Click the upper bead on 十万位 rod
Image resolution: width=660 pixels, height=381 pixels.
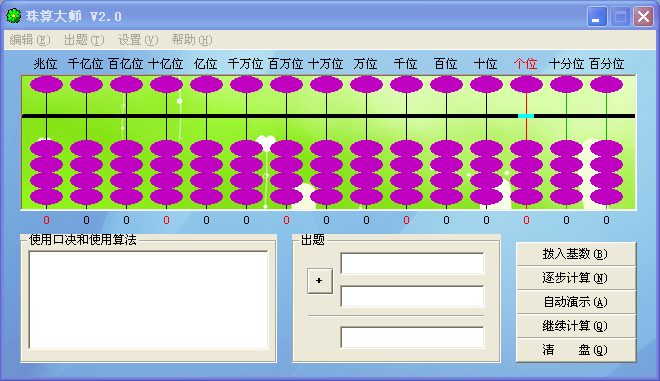point(326,84)
